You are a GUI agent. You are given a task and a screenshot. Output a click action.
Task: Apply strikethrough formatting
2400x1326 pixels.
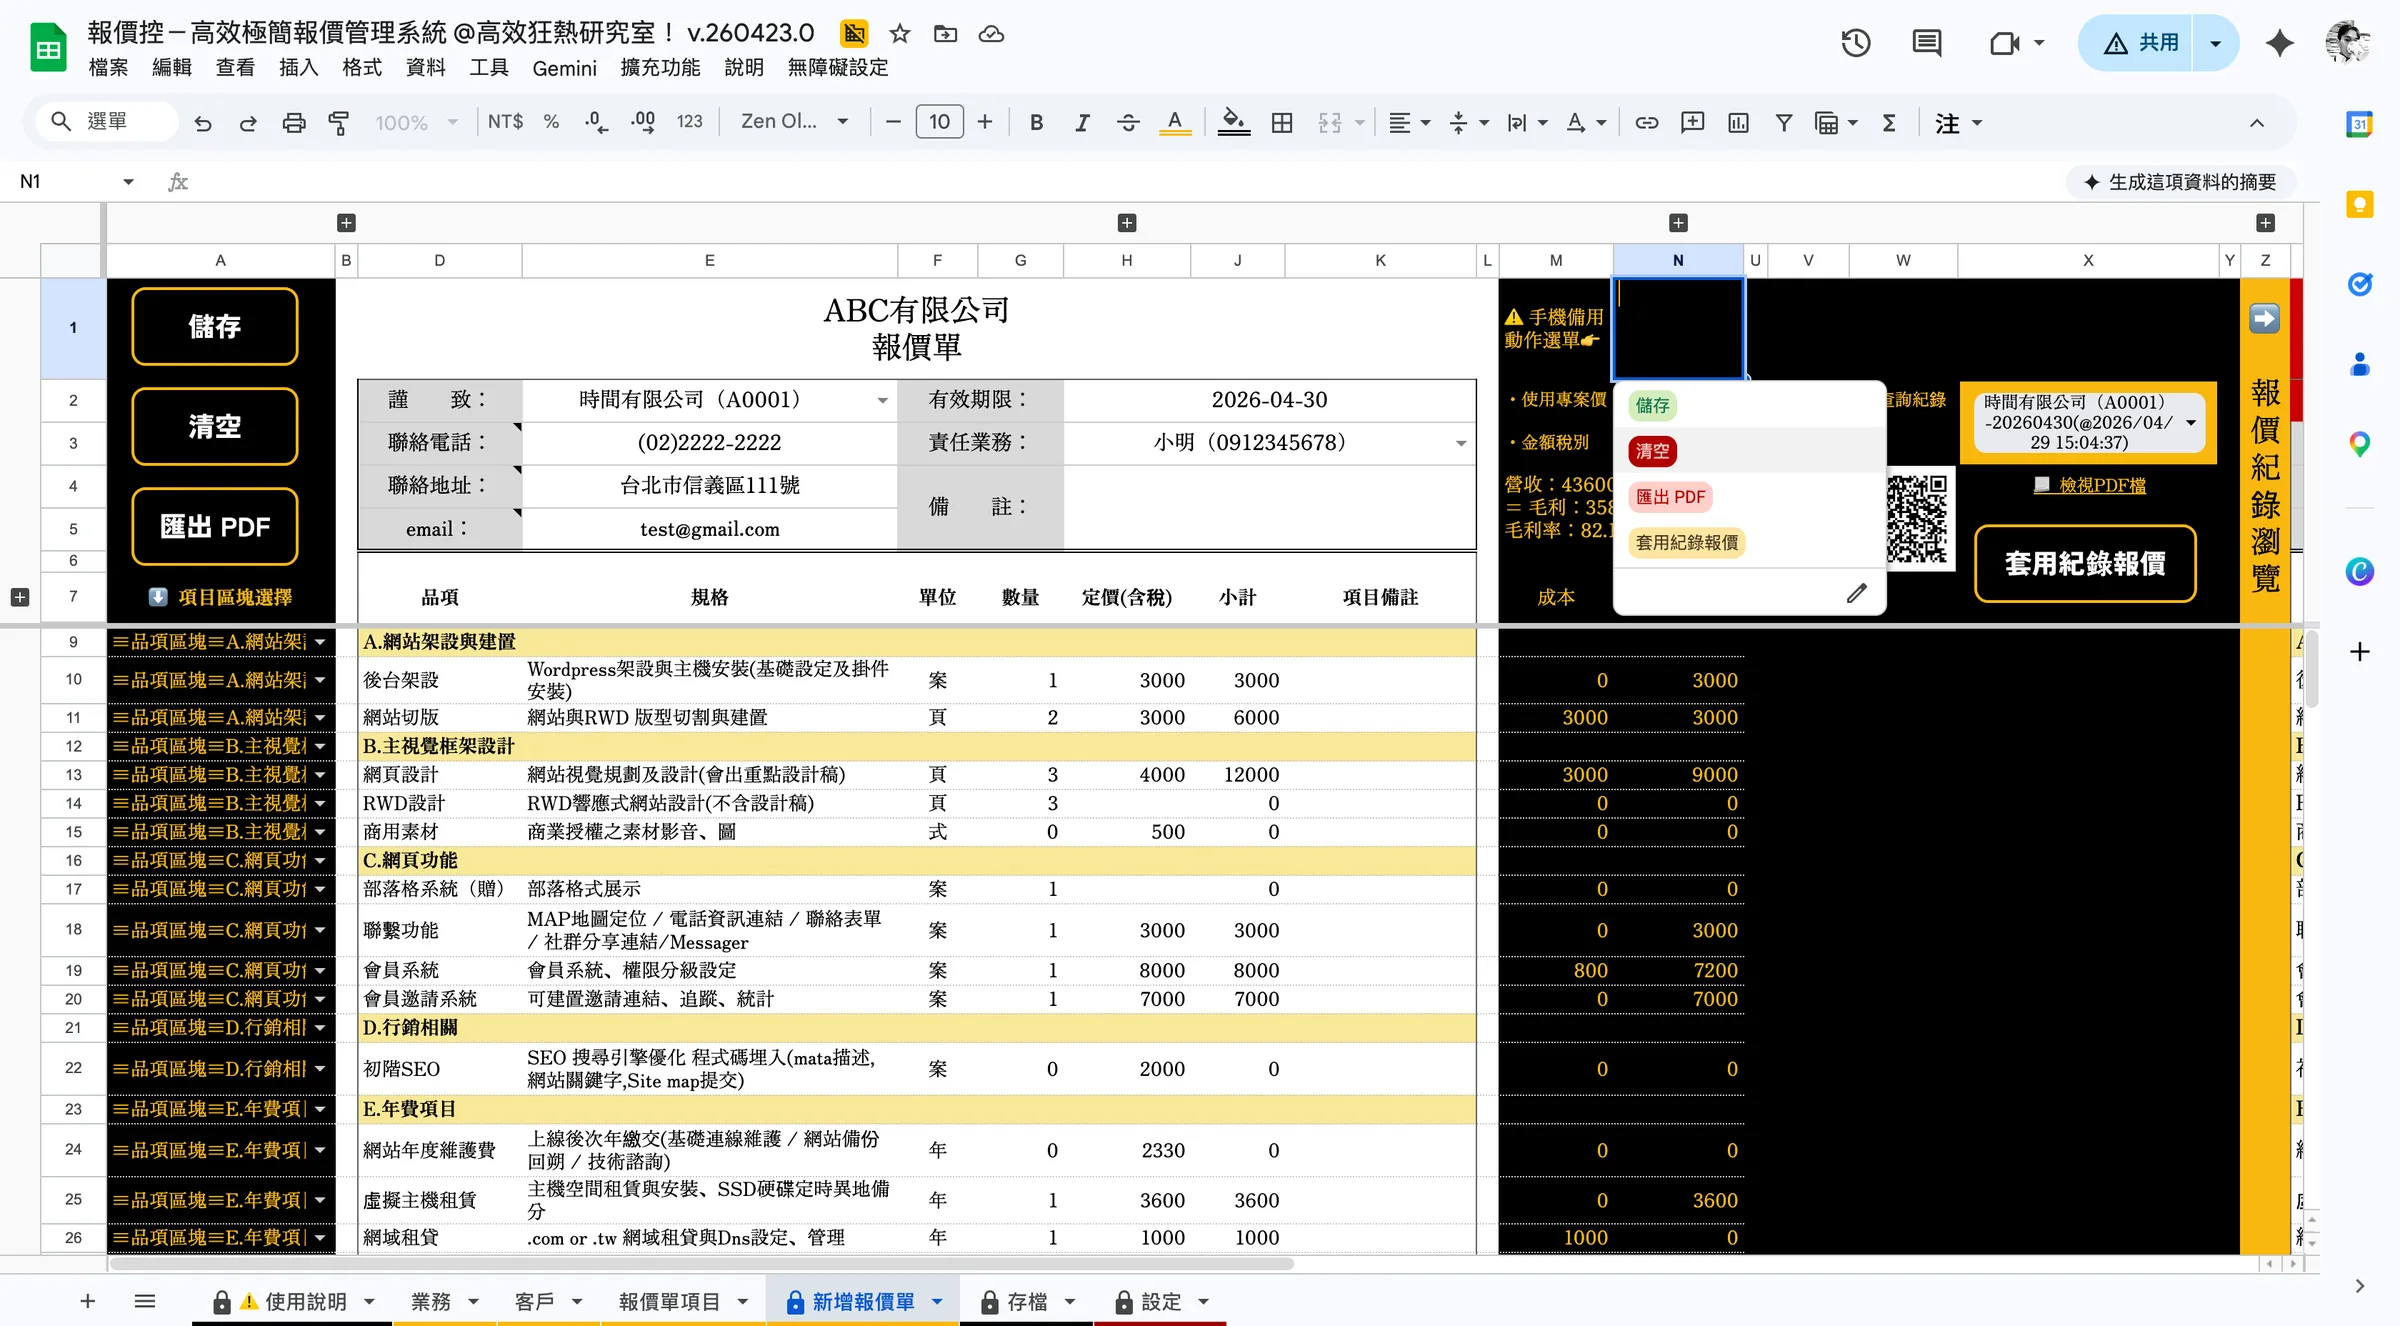click(1128, 122)
